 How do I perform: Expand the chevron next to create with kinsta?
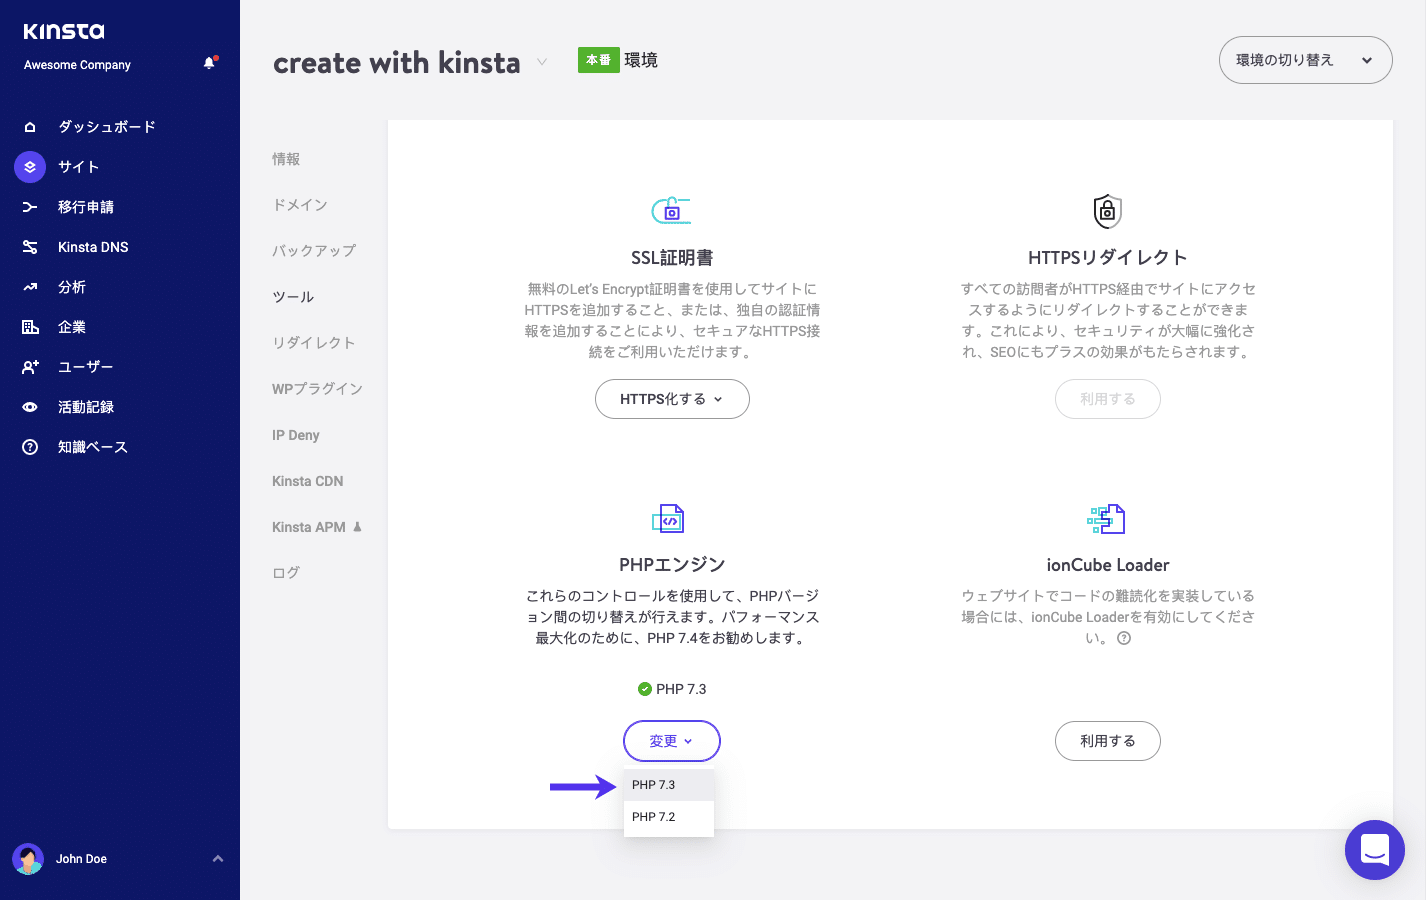(541, 62)
